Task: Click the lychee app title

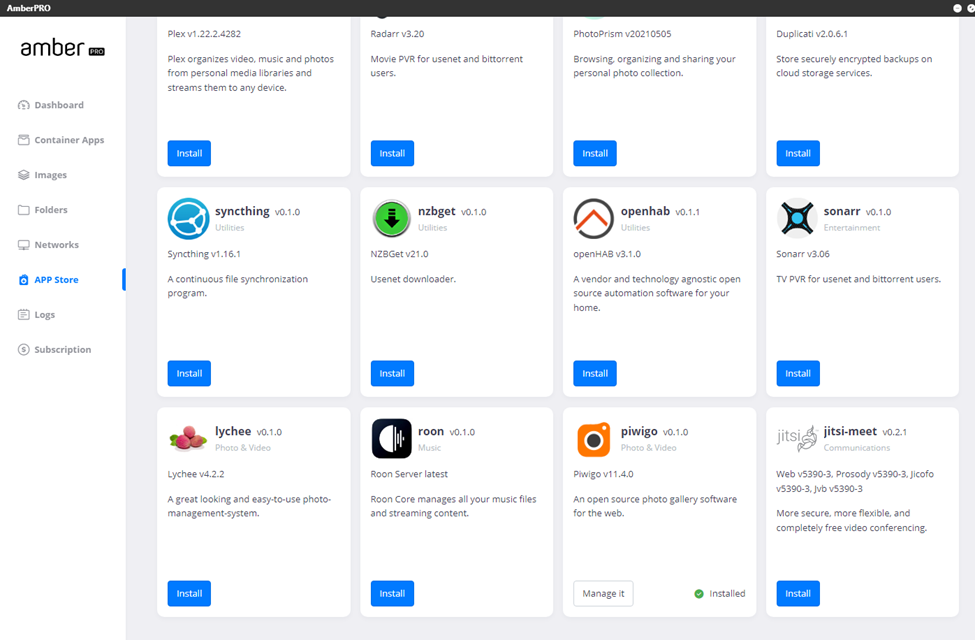Action: point(233,432)
